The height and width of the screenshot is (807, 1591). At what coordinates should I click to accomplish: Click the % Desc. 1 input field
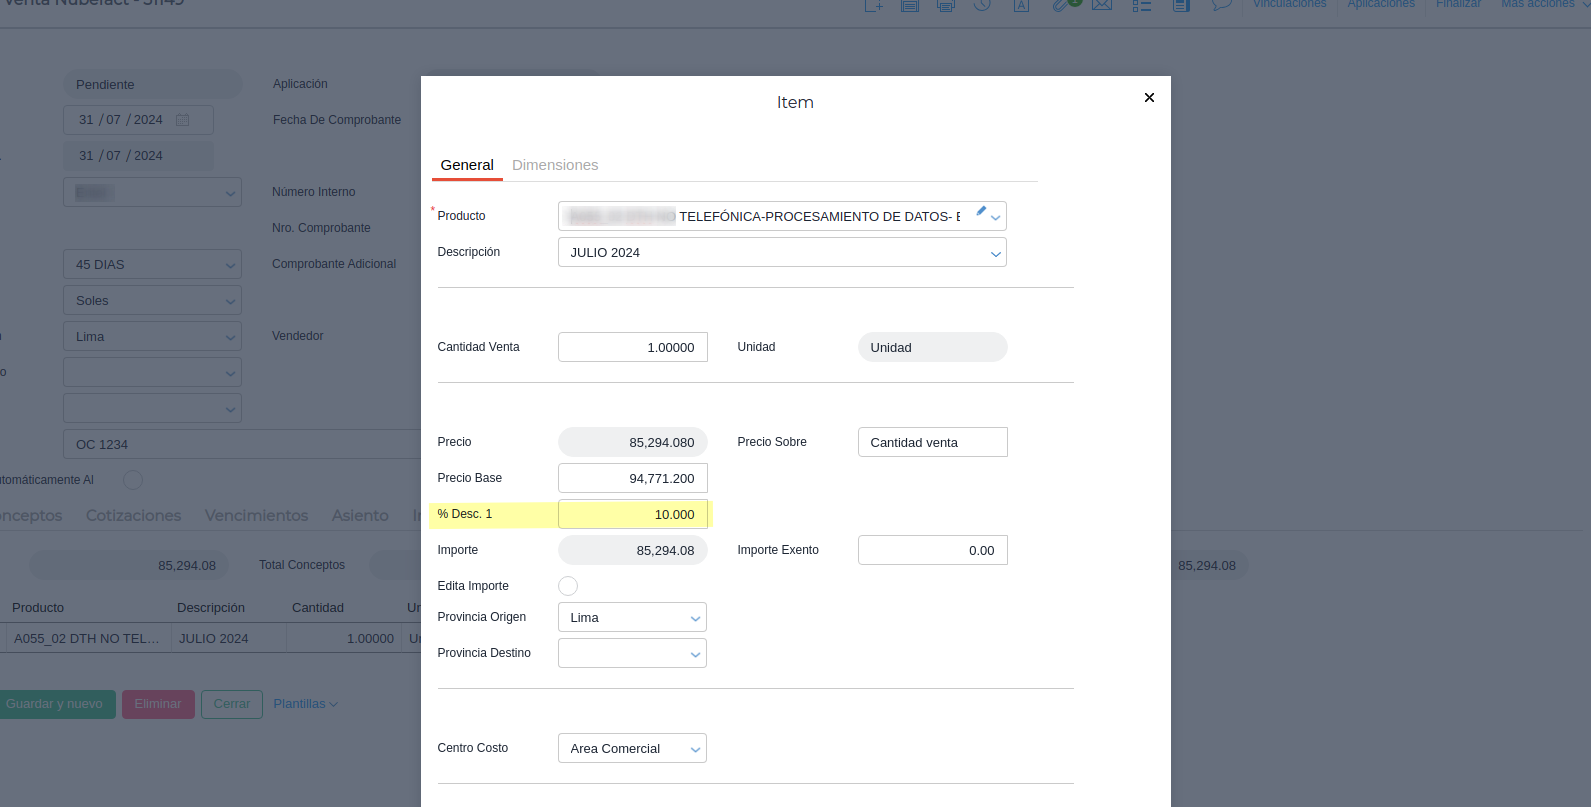click(x=632, y=514)
